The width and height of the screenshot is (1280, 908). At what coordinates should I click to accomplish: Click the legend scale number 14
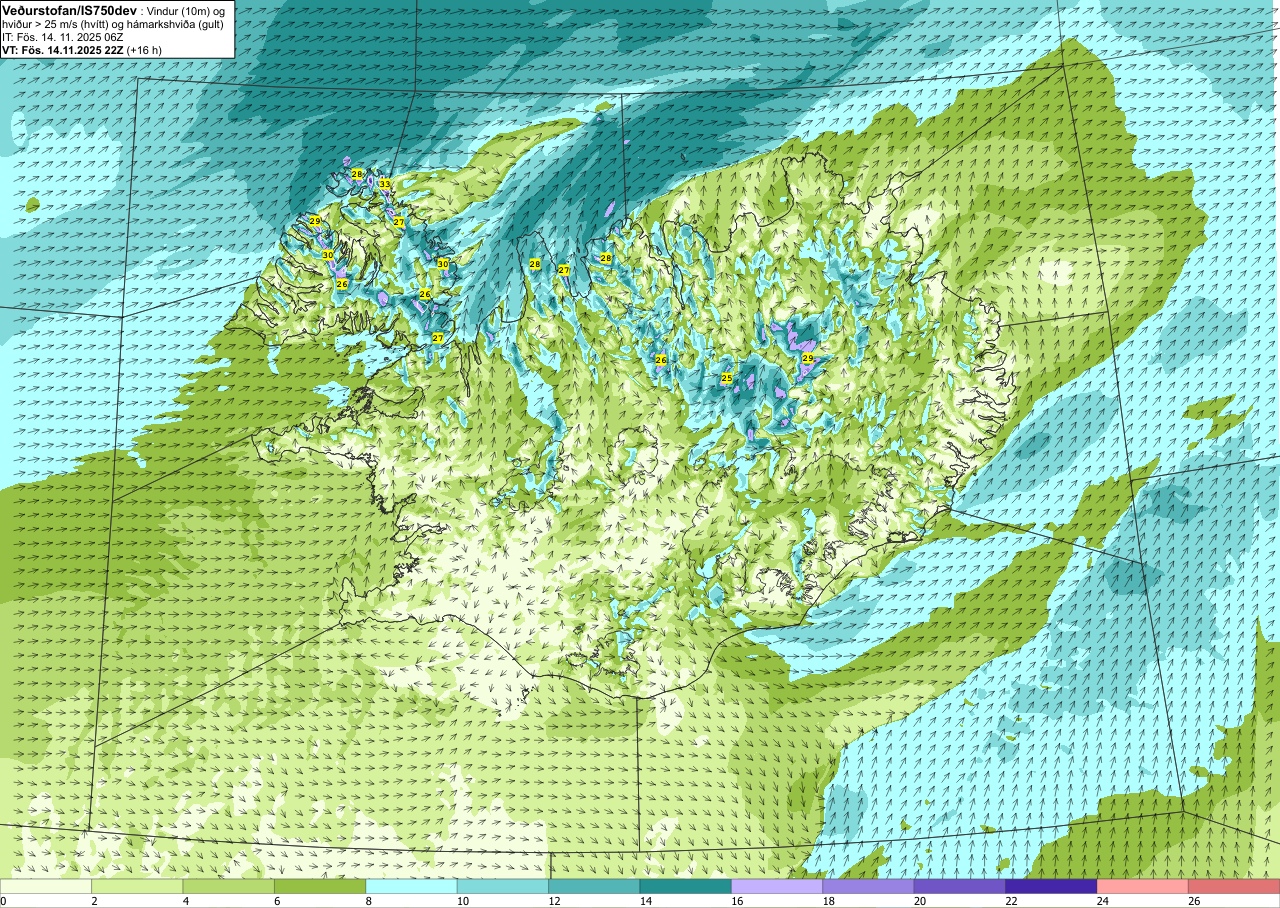[644, 901]
